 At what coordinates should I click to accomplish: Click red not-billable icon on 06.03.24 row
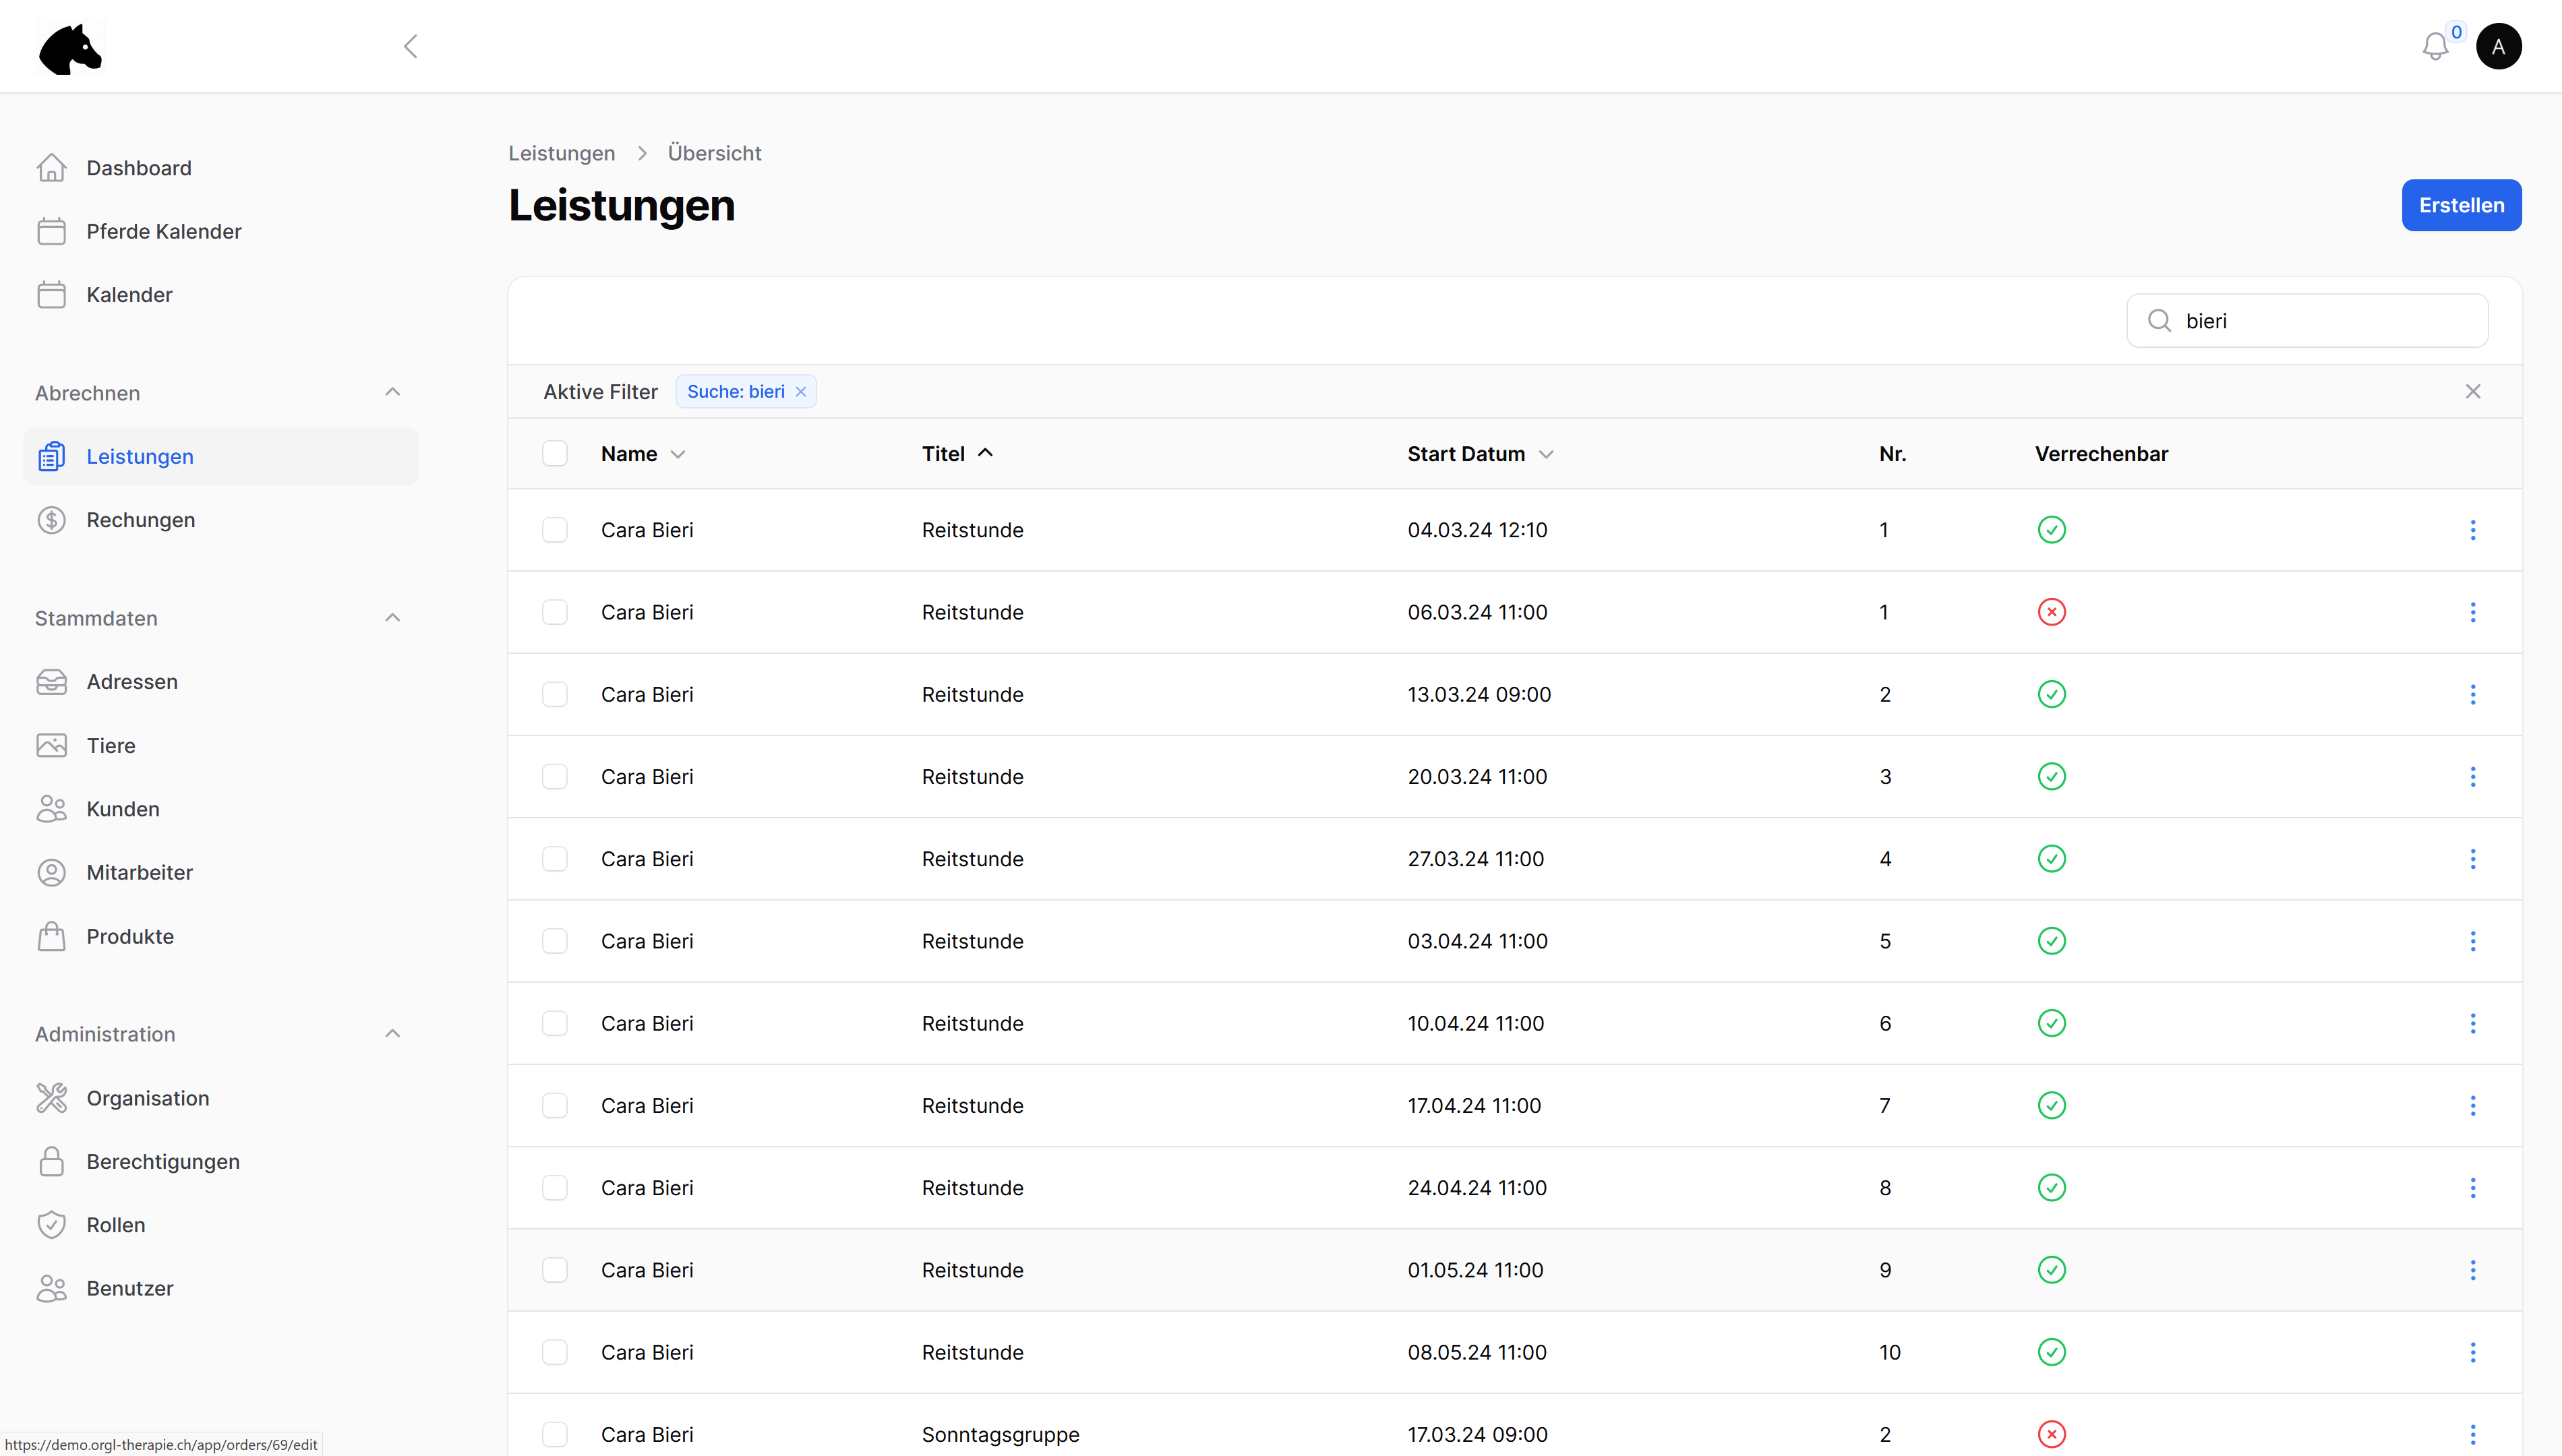pyautogui.click(x=2051, y=612)
